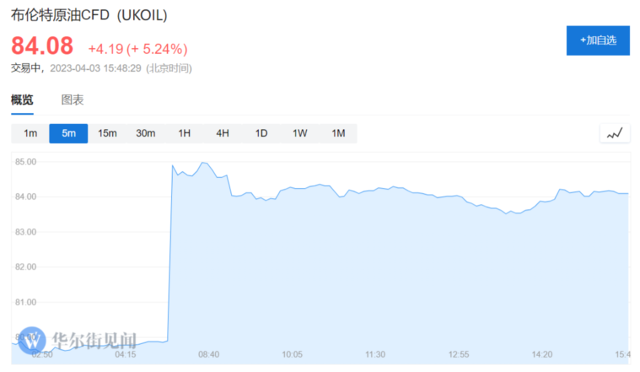Show the 1W chart interval
Image resolution: width=640 pixels, height=372 pixels.
pyautogui.click(x=300, y=134)
